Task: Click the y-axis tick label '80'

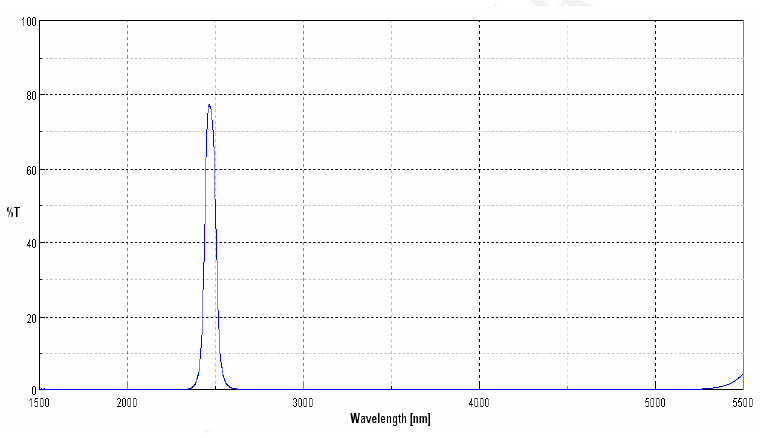Action: coord(31,96)
